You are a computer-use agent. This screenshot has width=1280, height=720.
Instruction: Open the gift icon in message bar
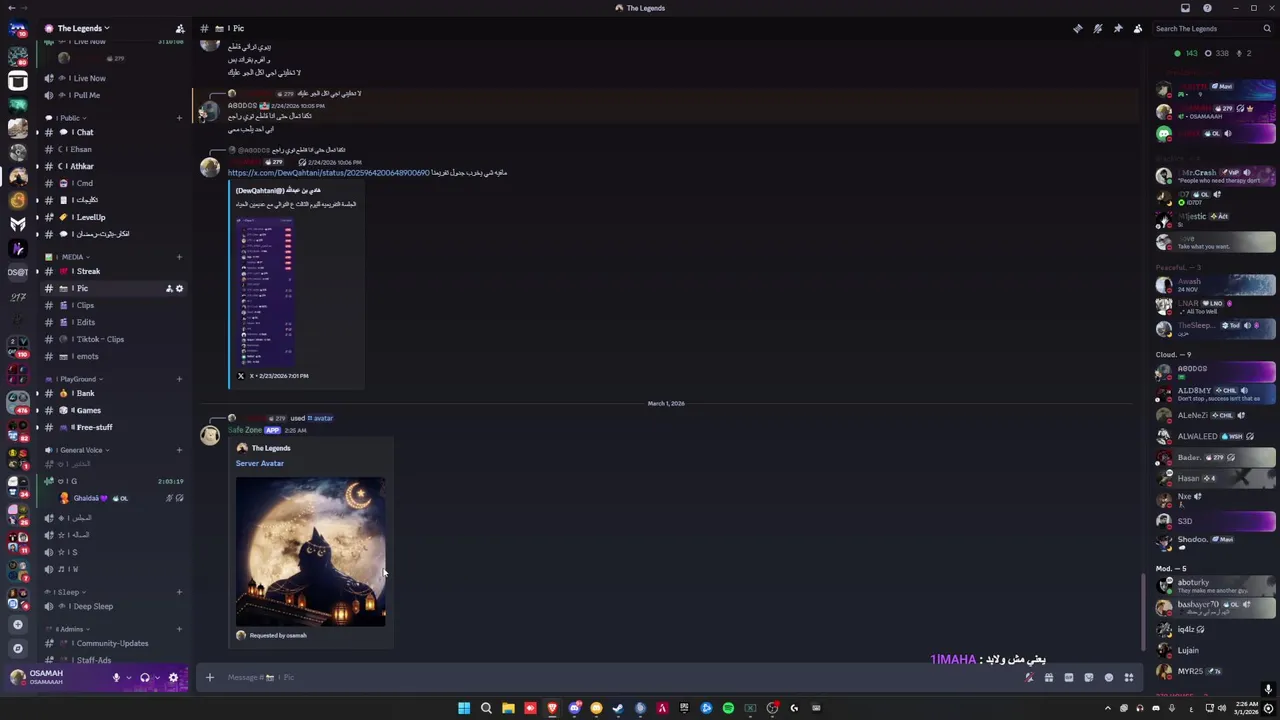(1049, 678)
